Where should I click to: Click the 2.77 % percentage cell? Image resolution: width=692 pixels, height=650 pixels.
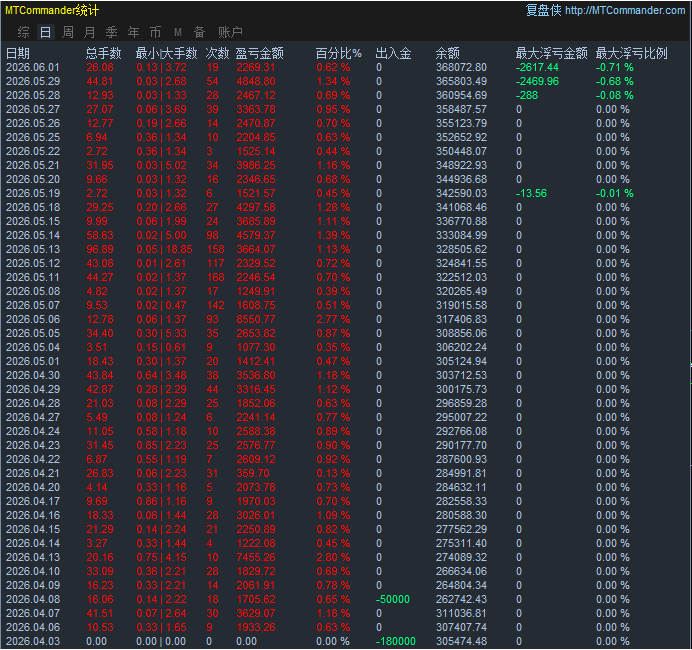coord(333,319)
